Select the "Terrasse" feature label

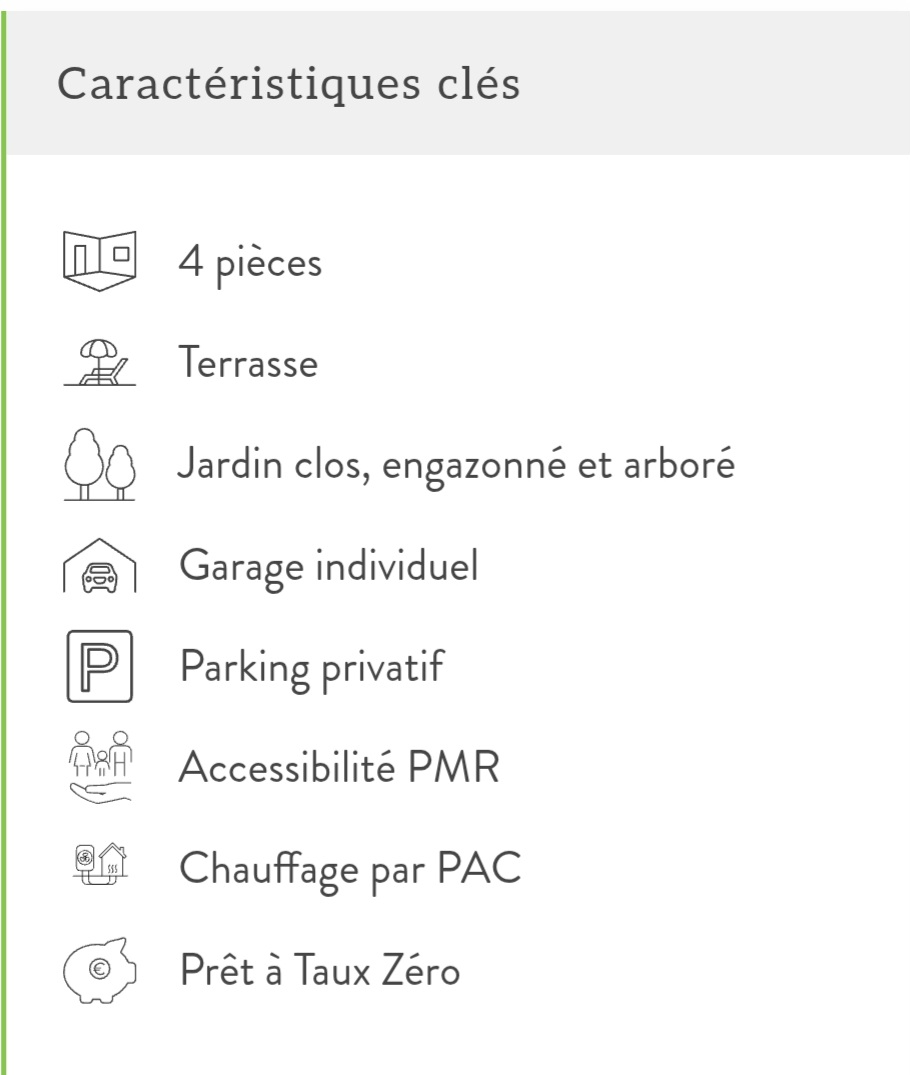tap(248, 362)
